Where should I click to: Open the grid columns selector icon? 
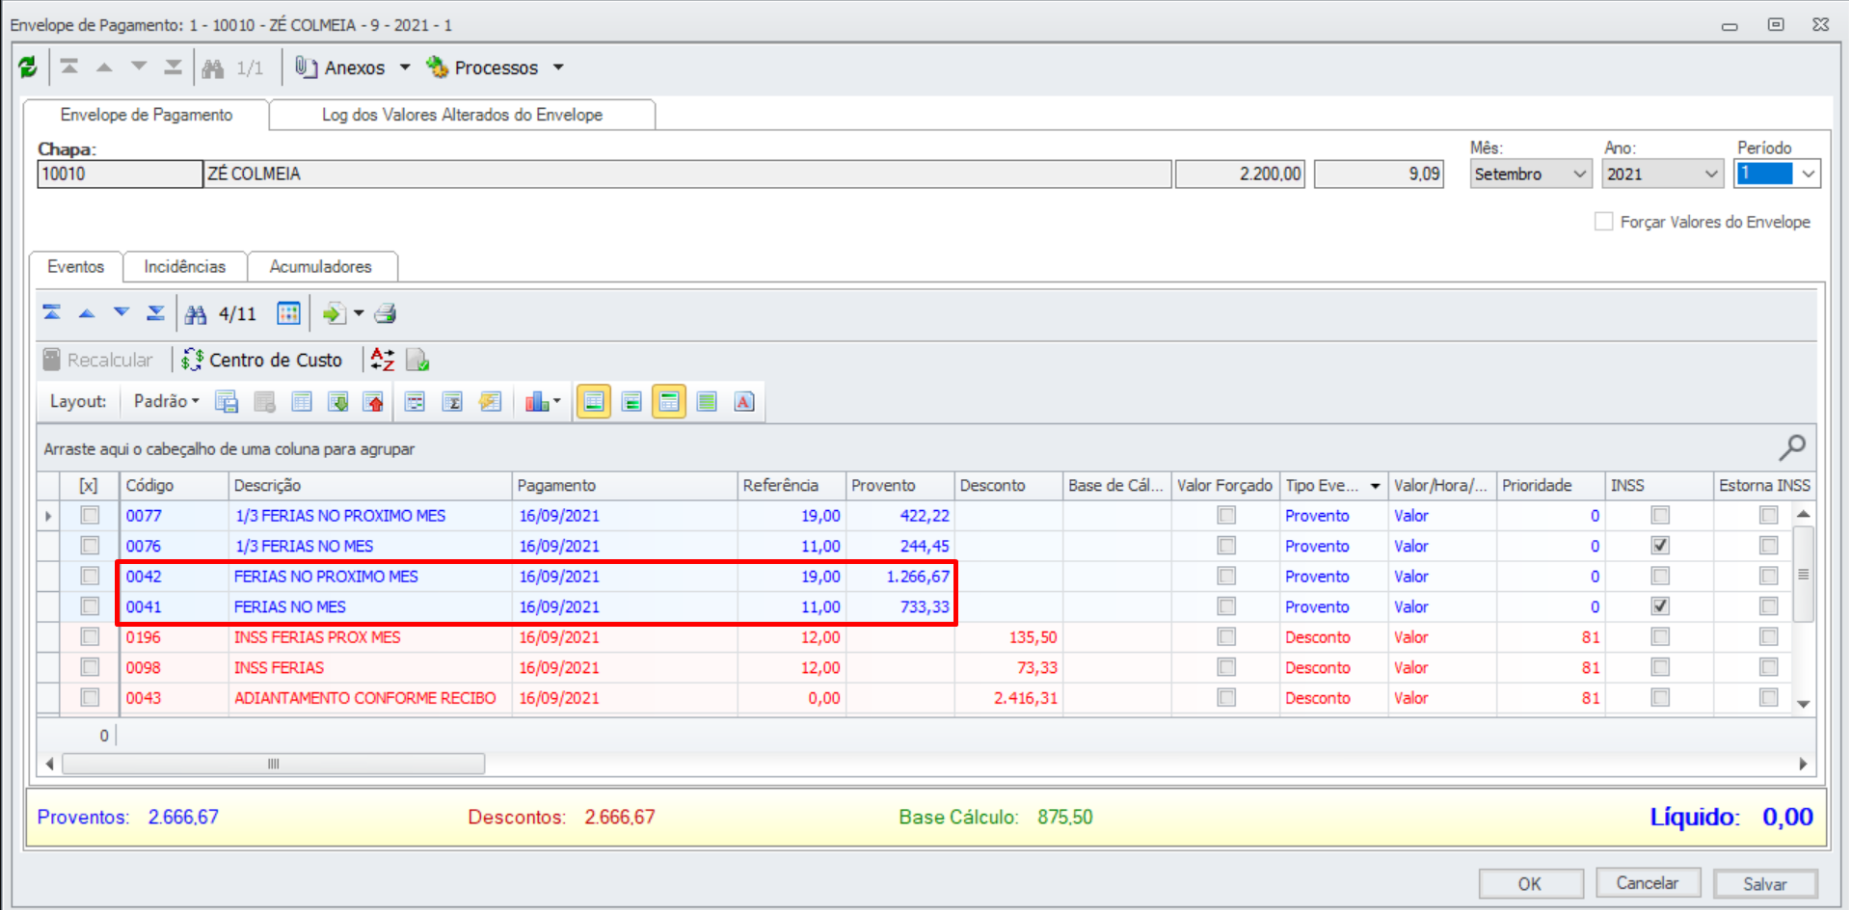[288, 313]
